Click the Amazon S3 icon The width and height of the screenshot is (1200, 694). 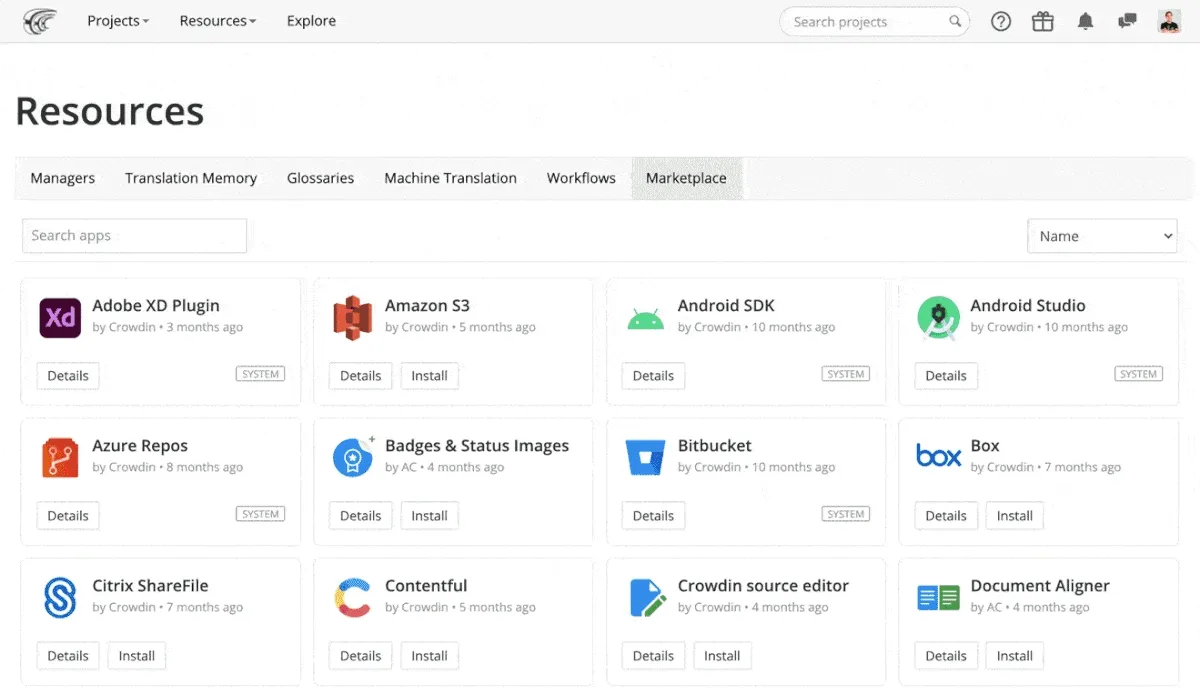(x=352, y=318)
